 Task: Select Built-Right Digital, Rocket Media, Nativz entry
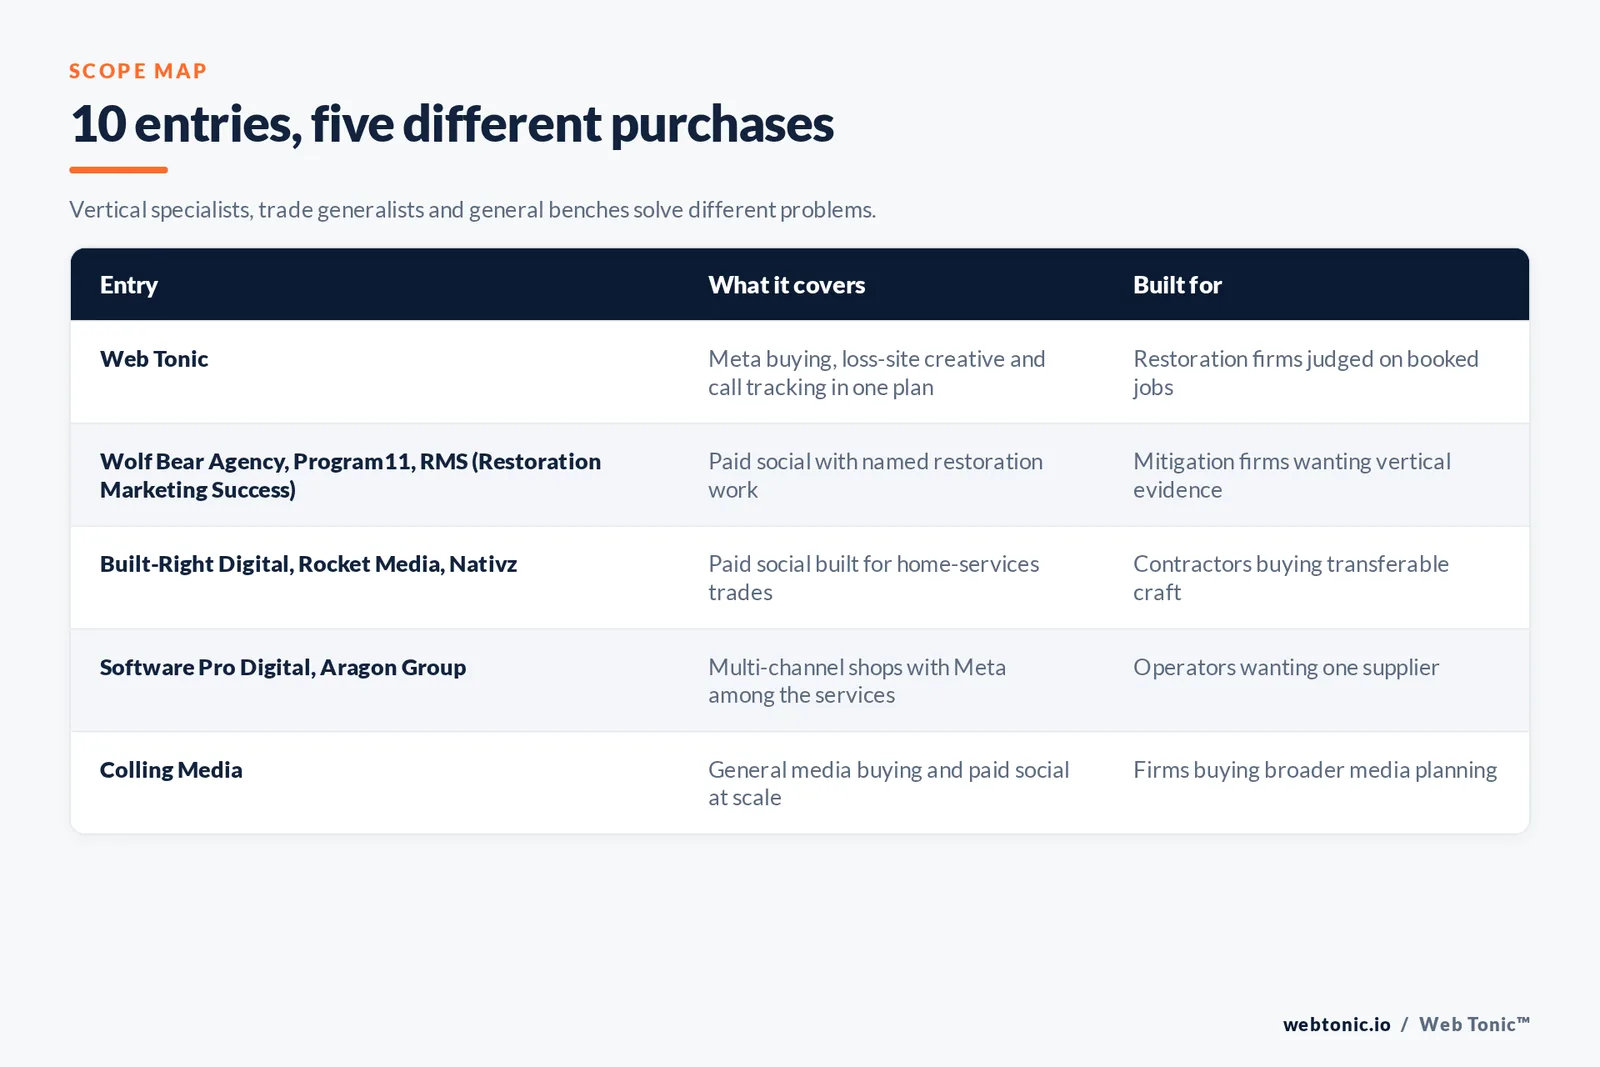[308, 564]
